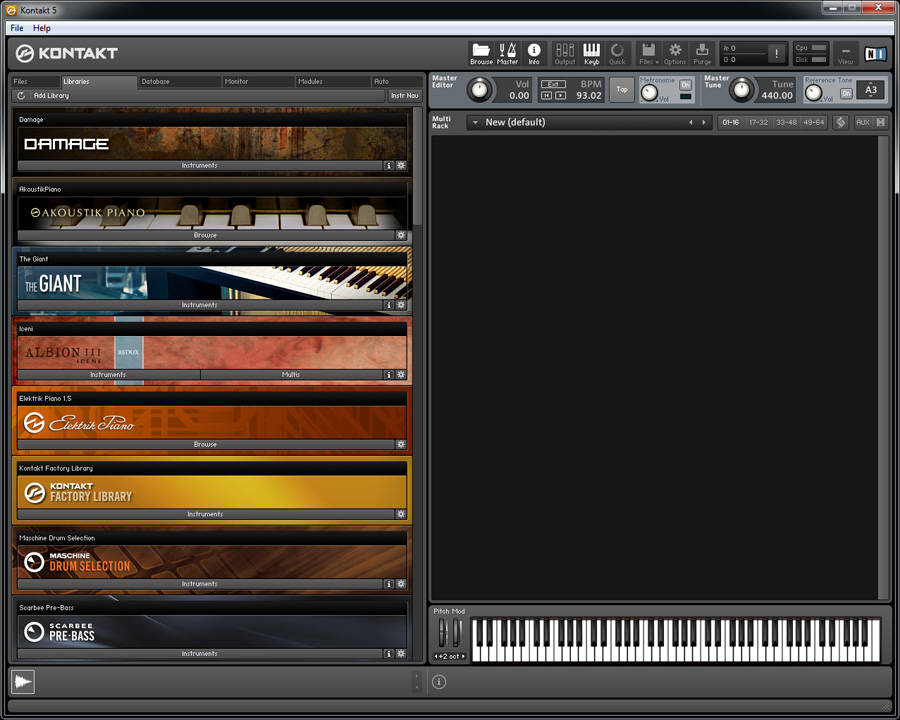
Task: Open the Options gear icon
Action: coord(675,52)
